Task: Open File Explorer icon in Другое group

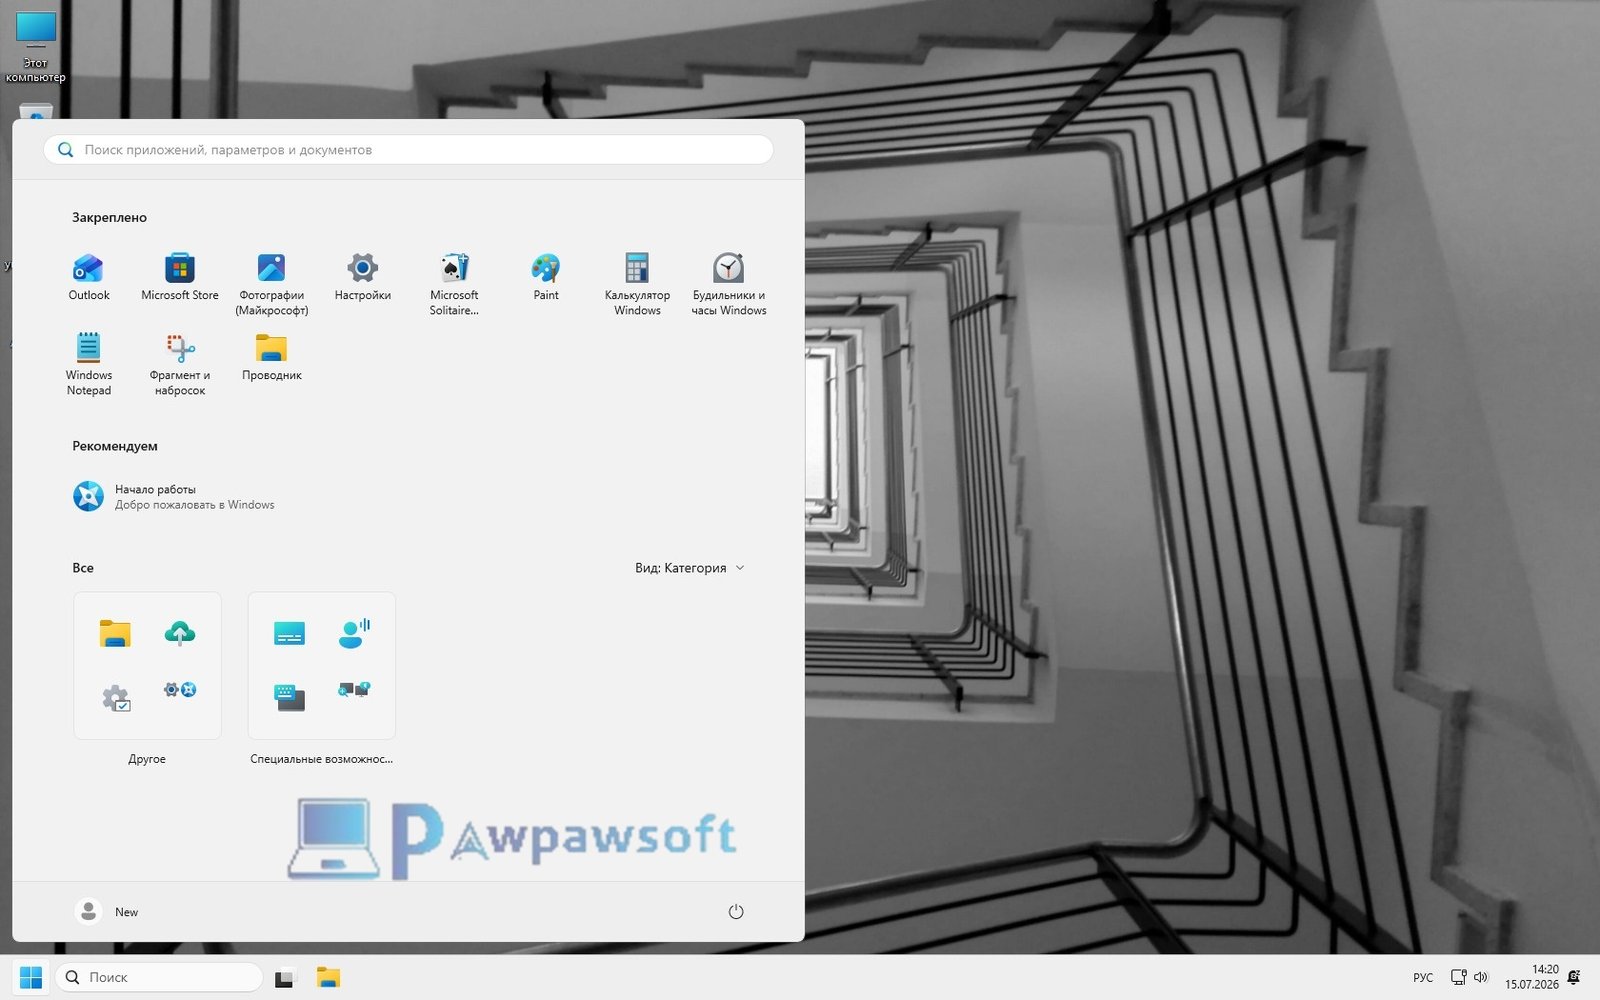Action: coord(115,633)
